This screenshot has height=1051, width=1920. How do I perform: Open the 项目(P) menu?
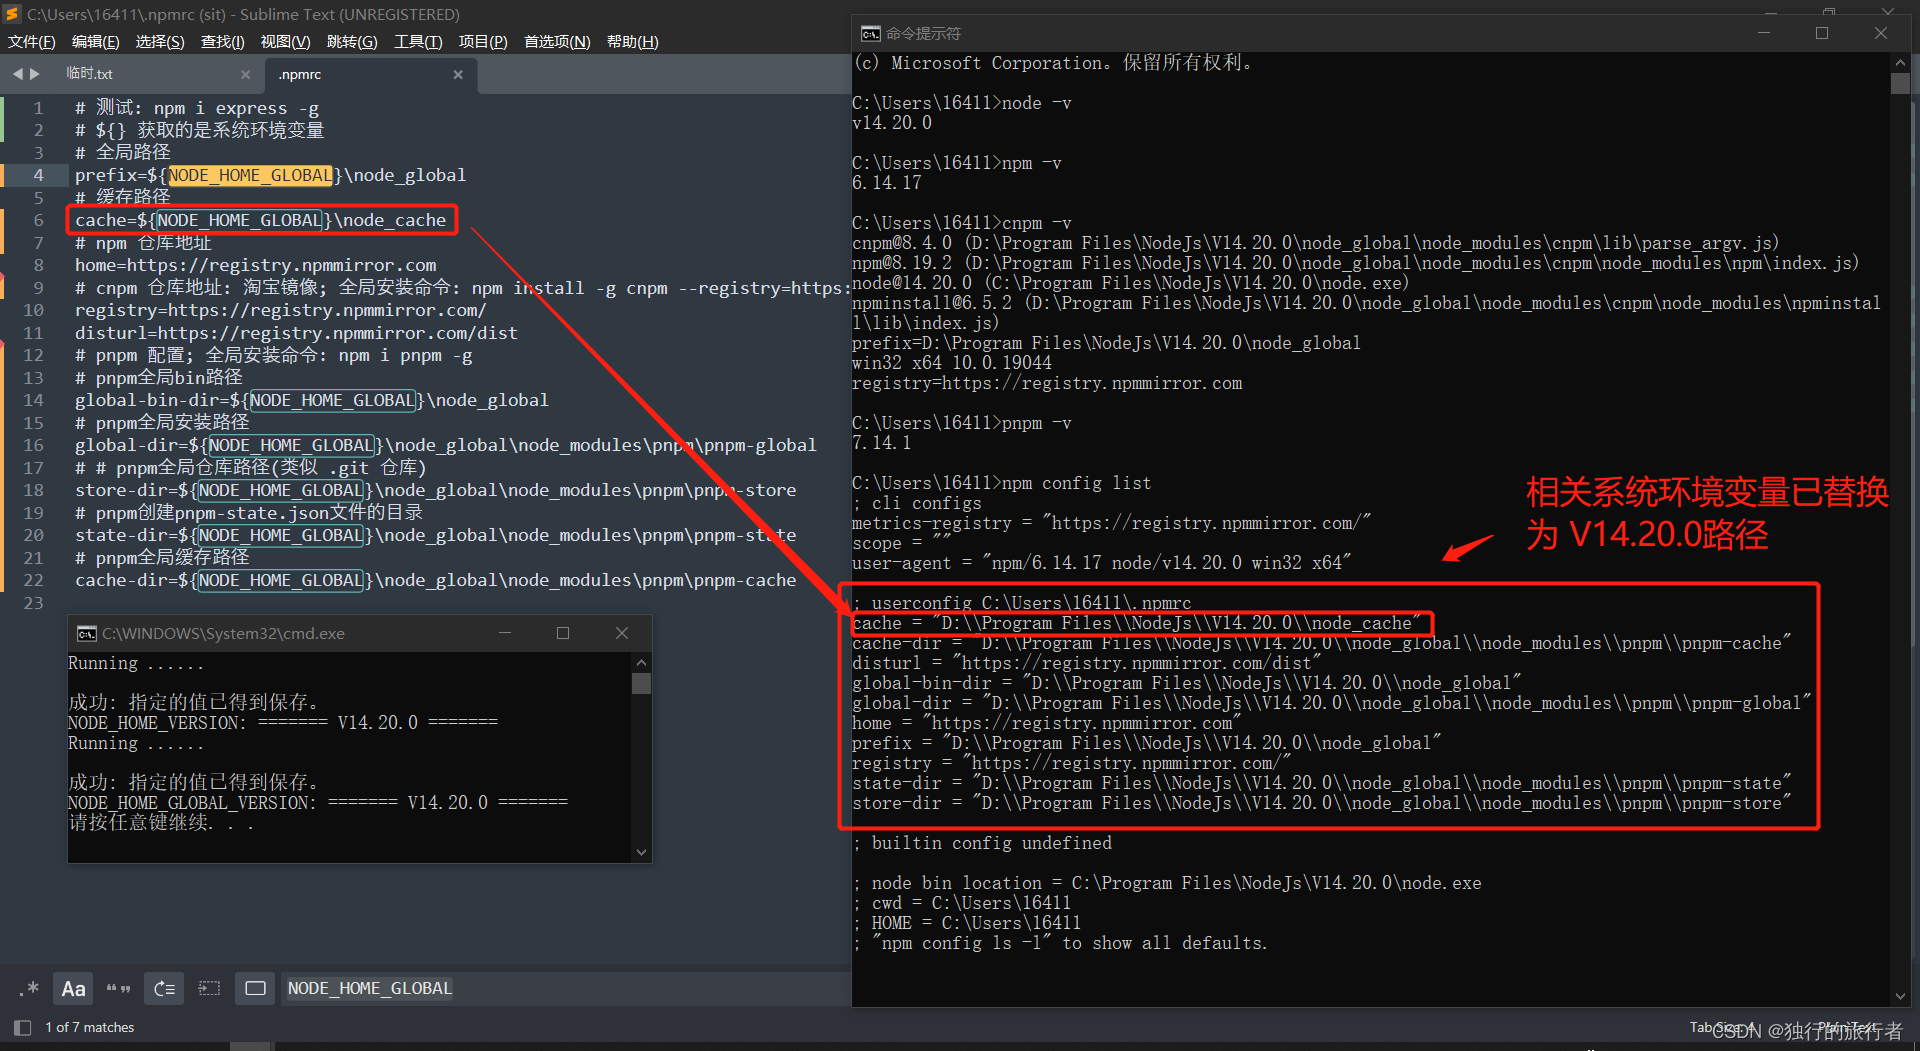483,42
